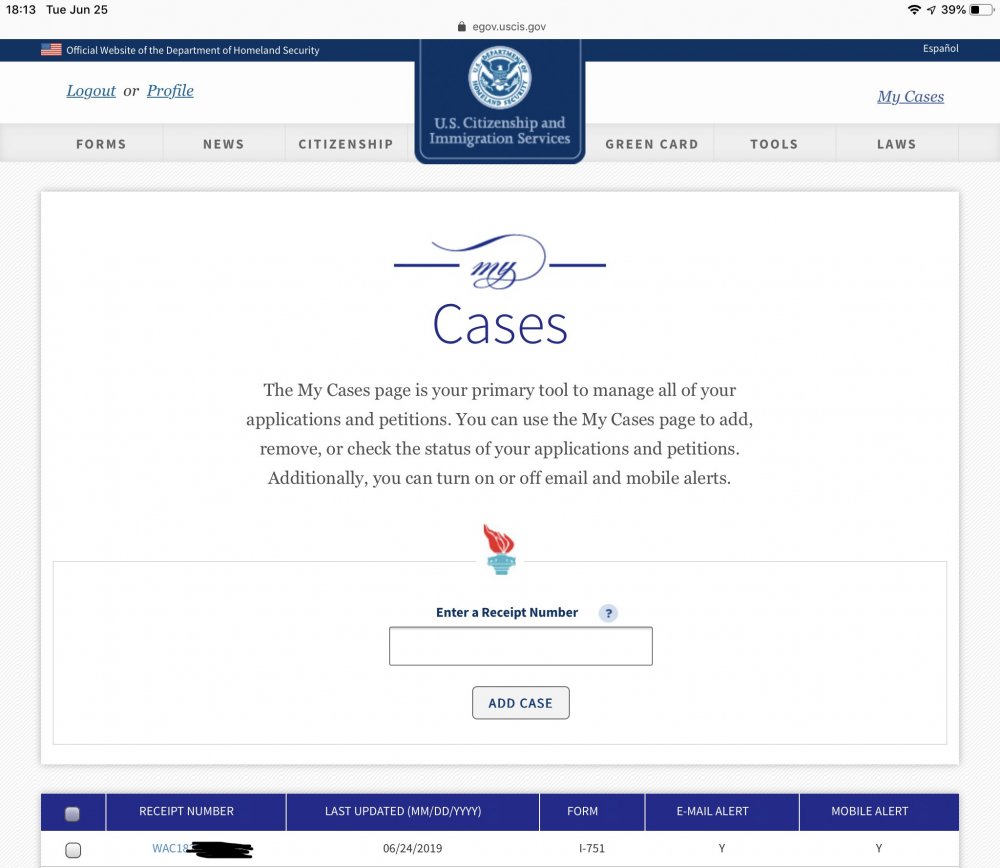Click the Add Case button
This screenshot has width=1000, height=868.
(520, 703)
